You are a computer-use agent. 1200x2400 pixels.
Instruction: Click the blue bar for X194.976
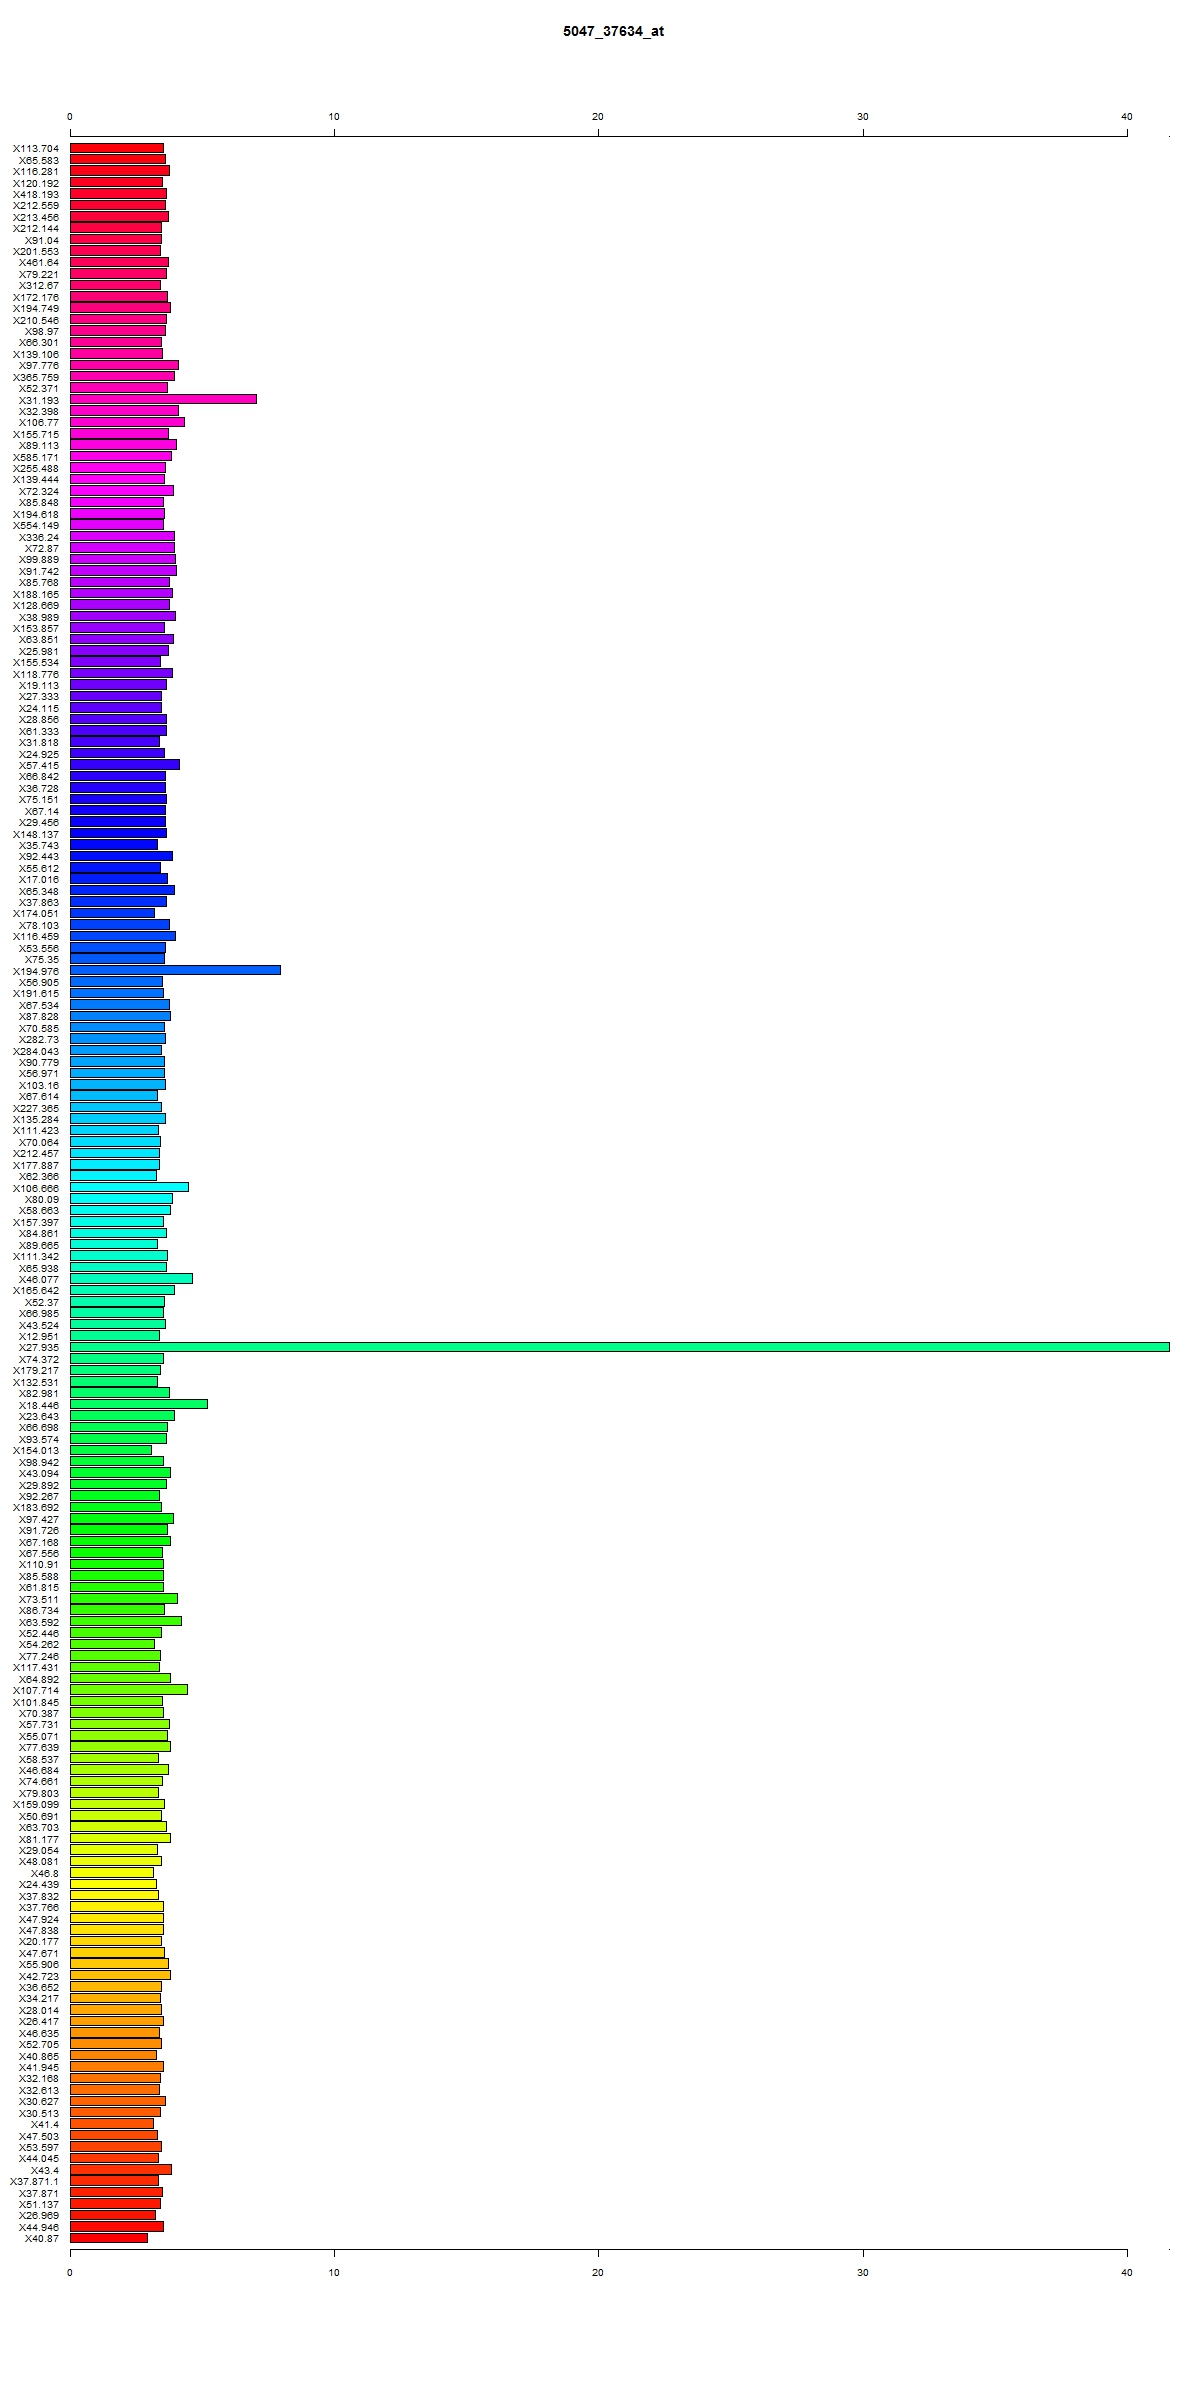point(175,970)
